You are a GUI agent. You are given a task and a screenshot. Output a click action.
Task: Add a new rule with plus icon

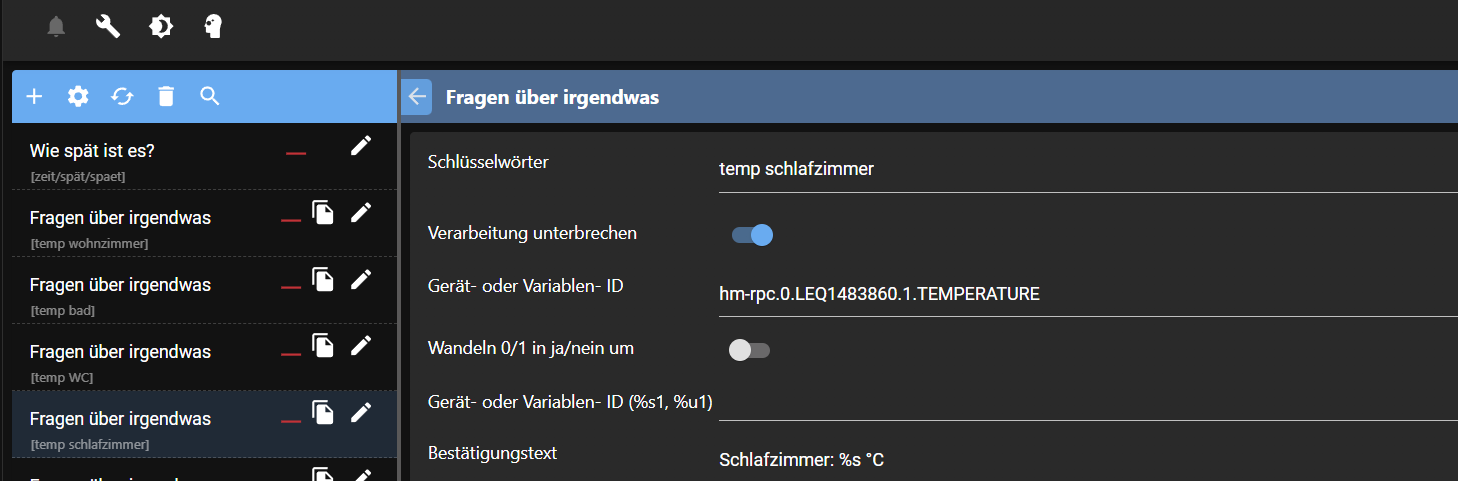[x=34, y=96]
